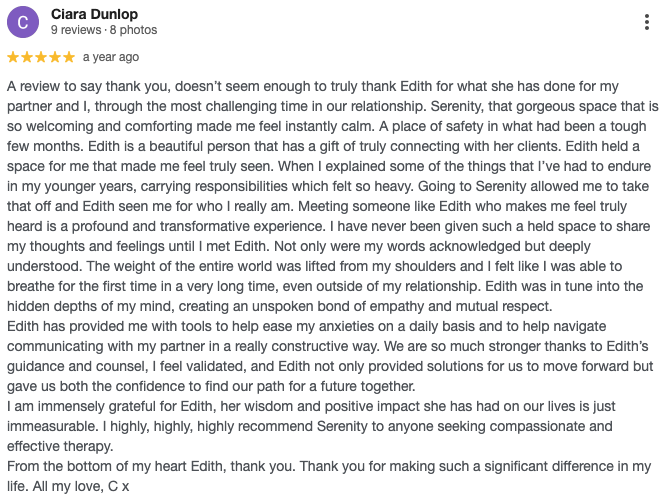Click the '8 photos' count text

tap(124, 31)
